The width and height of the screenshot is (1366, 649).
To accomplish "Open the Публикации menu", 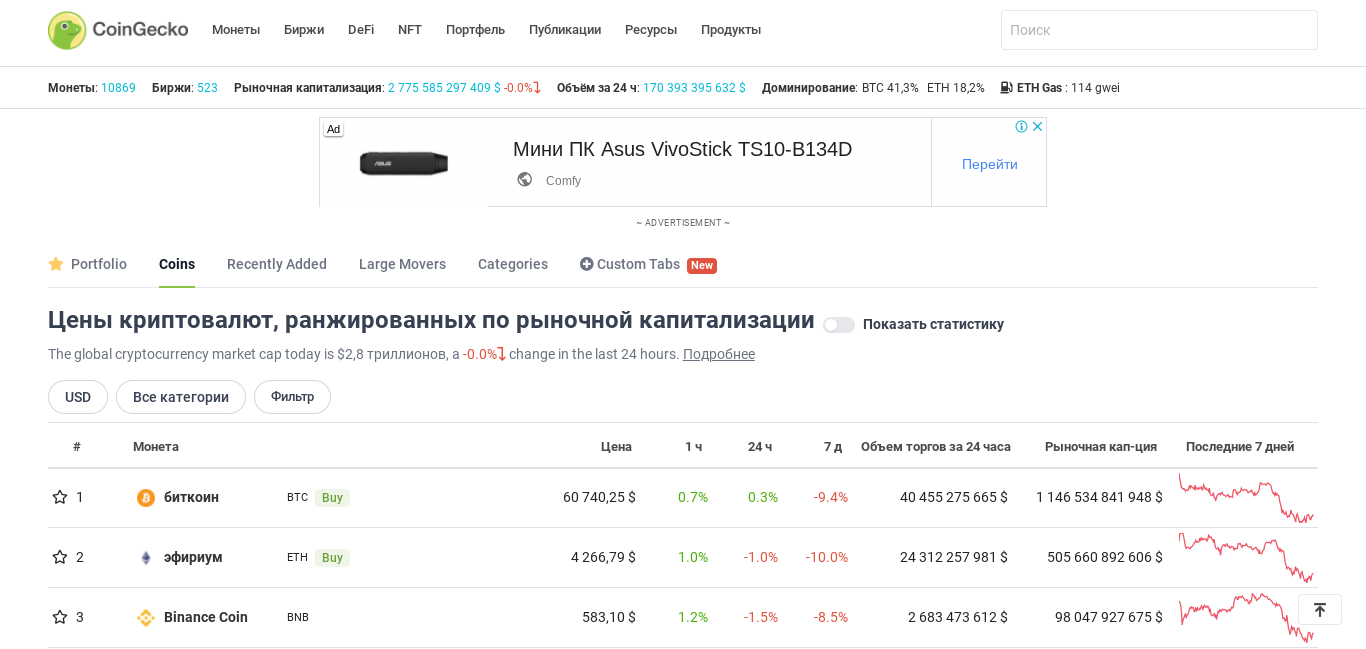I will point(565,30).
